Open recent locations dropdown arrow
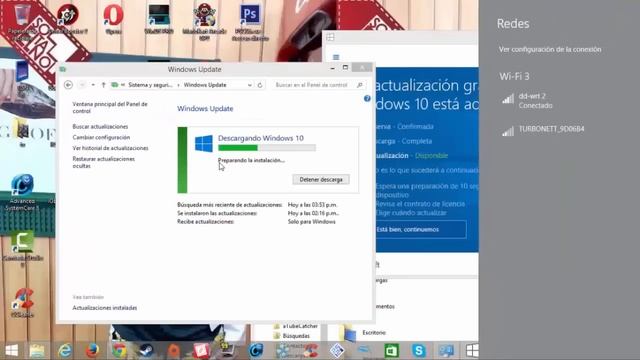Screen dimensions: 640x360 (93, 85)
